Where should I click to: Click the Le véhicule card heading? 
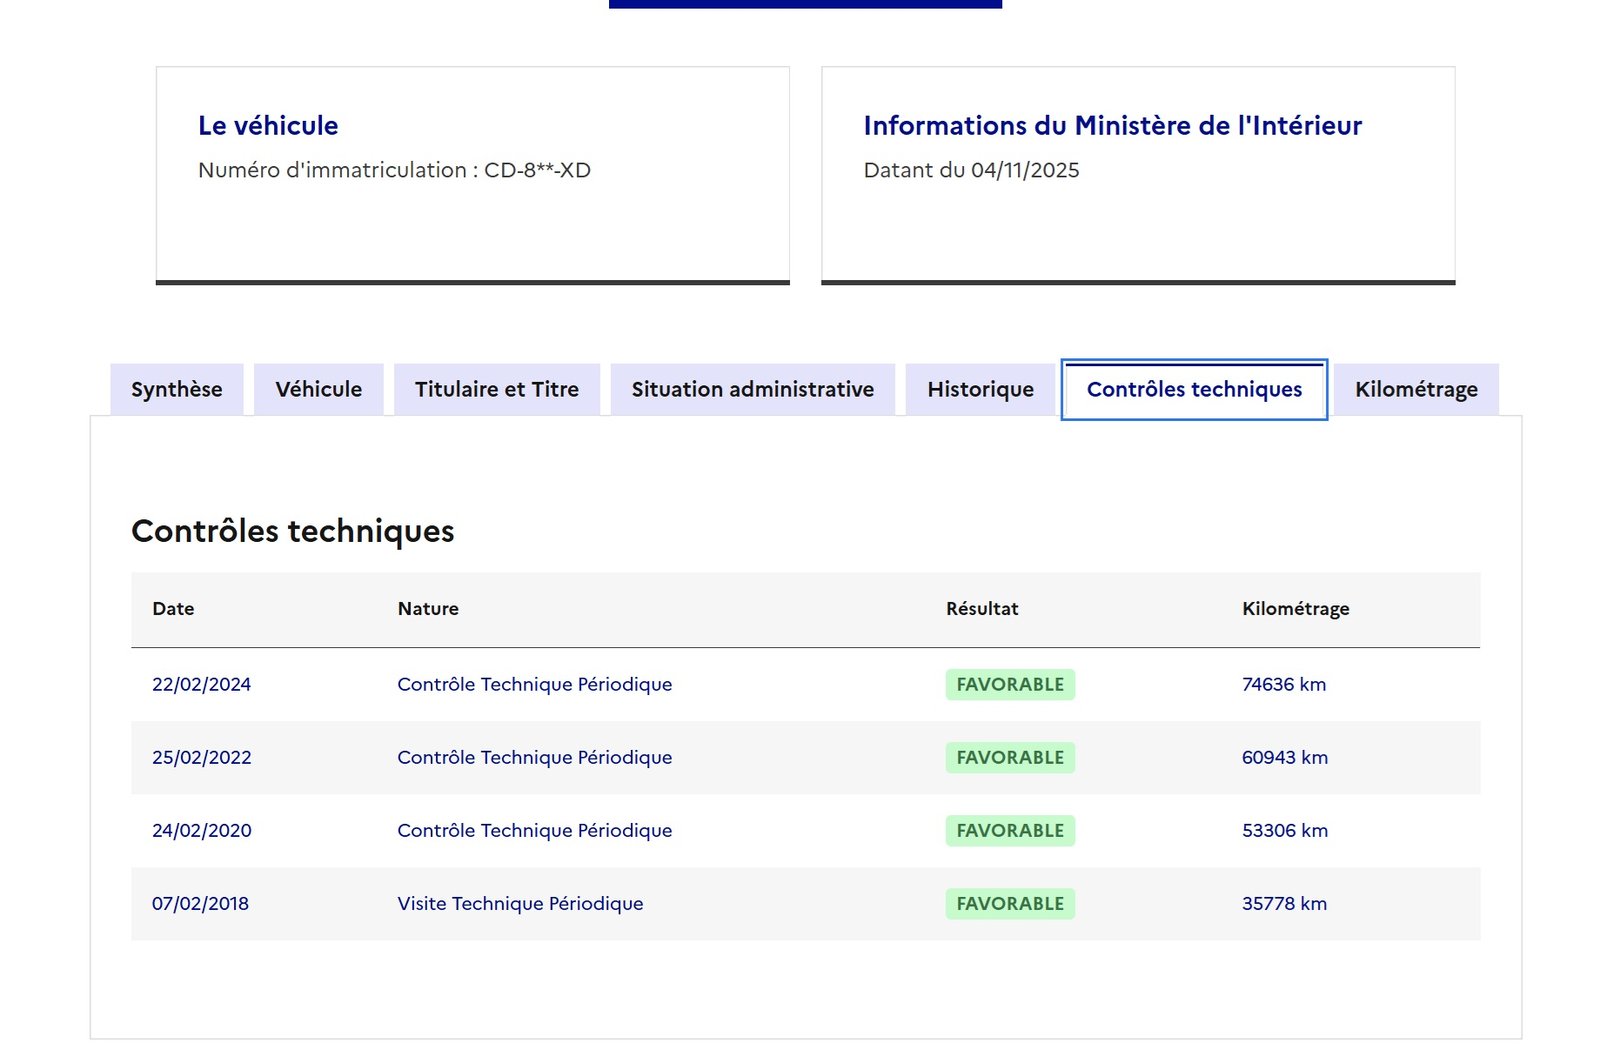tap(268, 126)
